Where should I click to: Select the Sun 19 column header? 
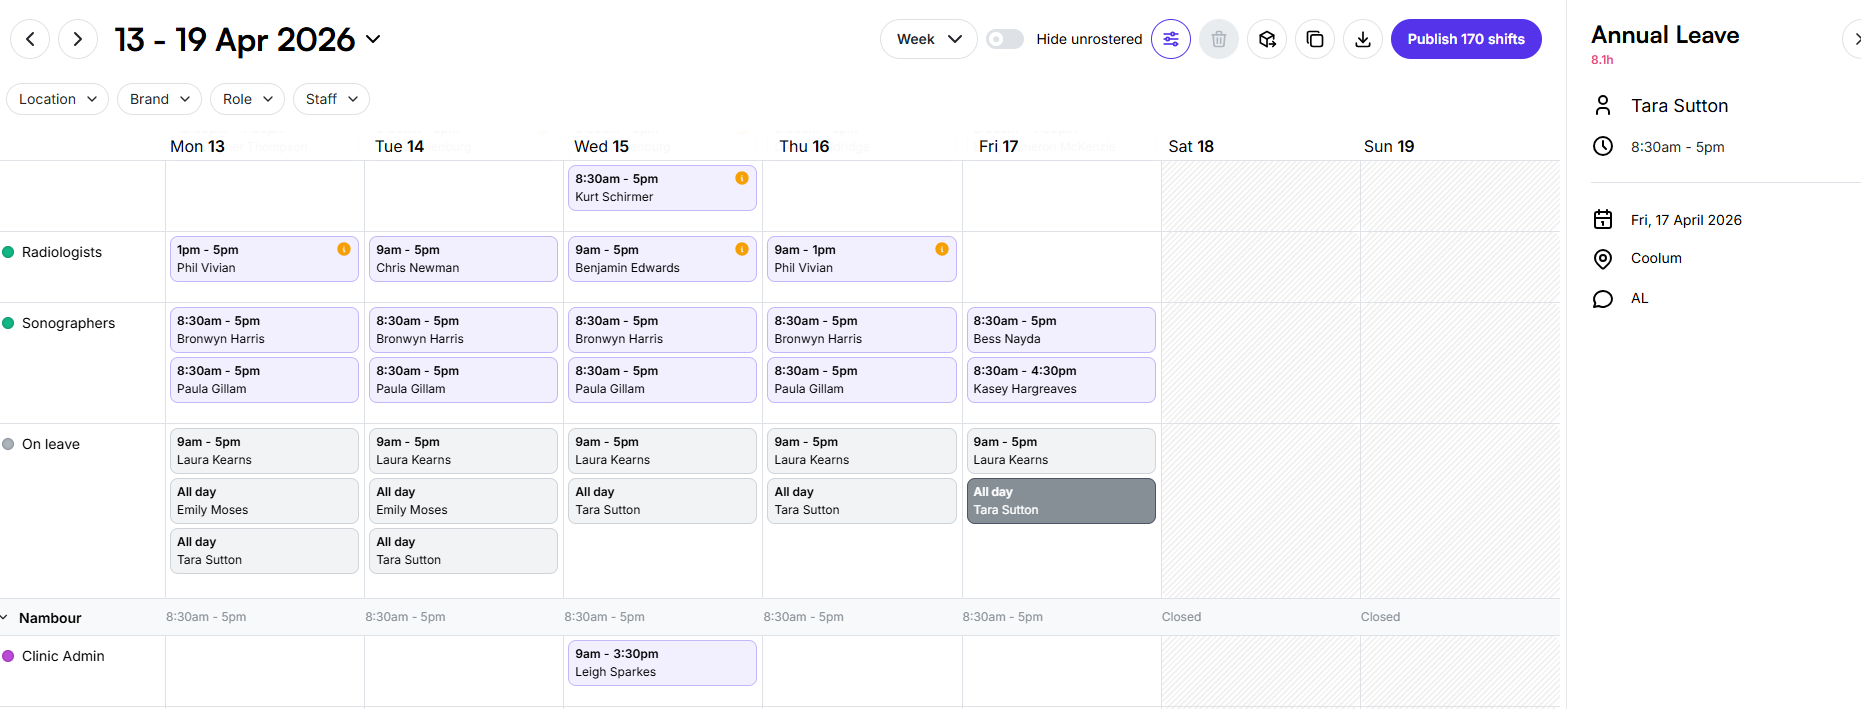1389,146
